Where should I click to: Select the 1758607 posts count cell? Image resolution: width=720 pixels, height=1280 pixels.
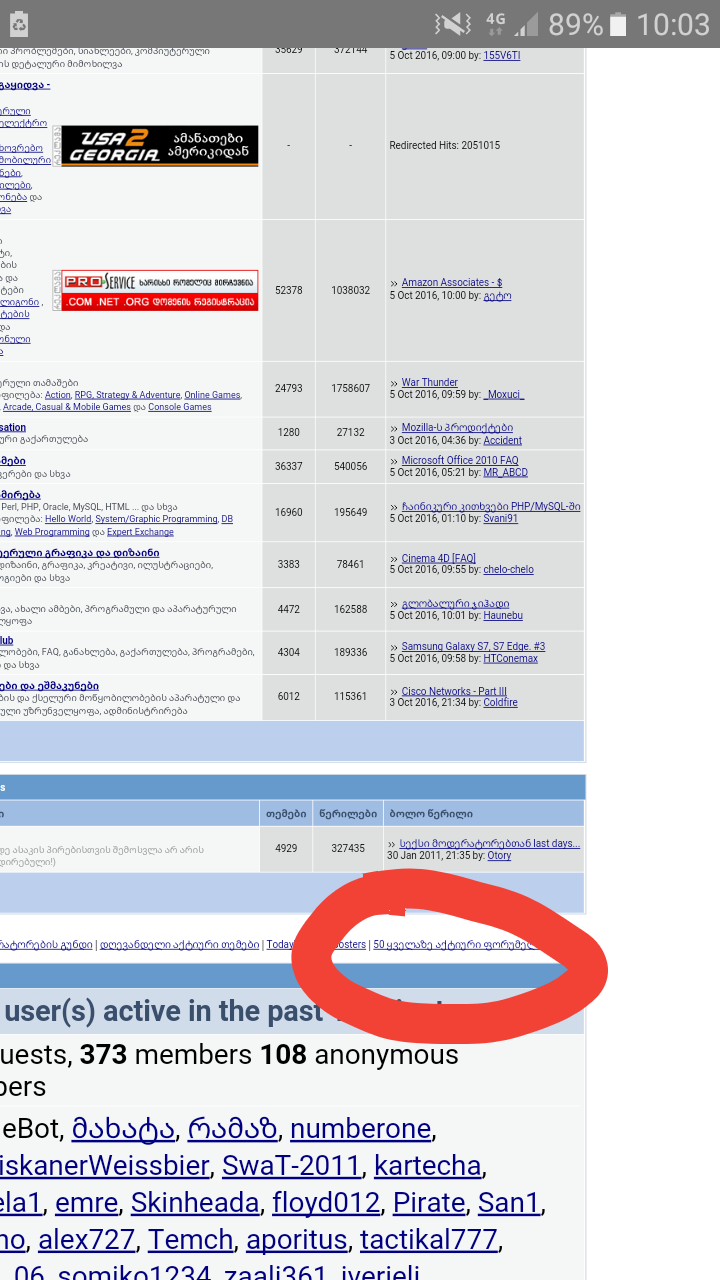click(351, 388)
